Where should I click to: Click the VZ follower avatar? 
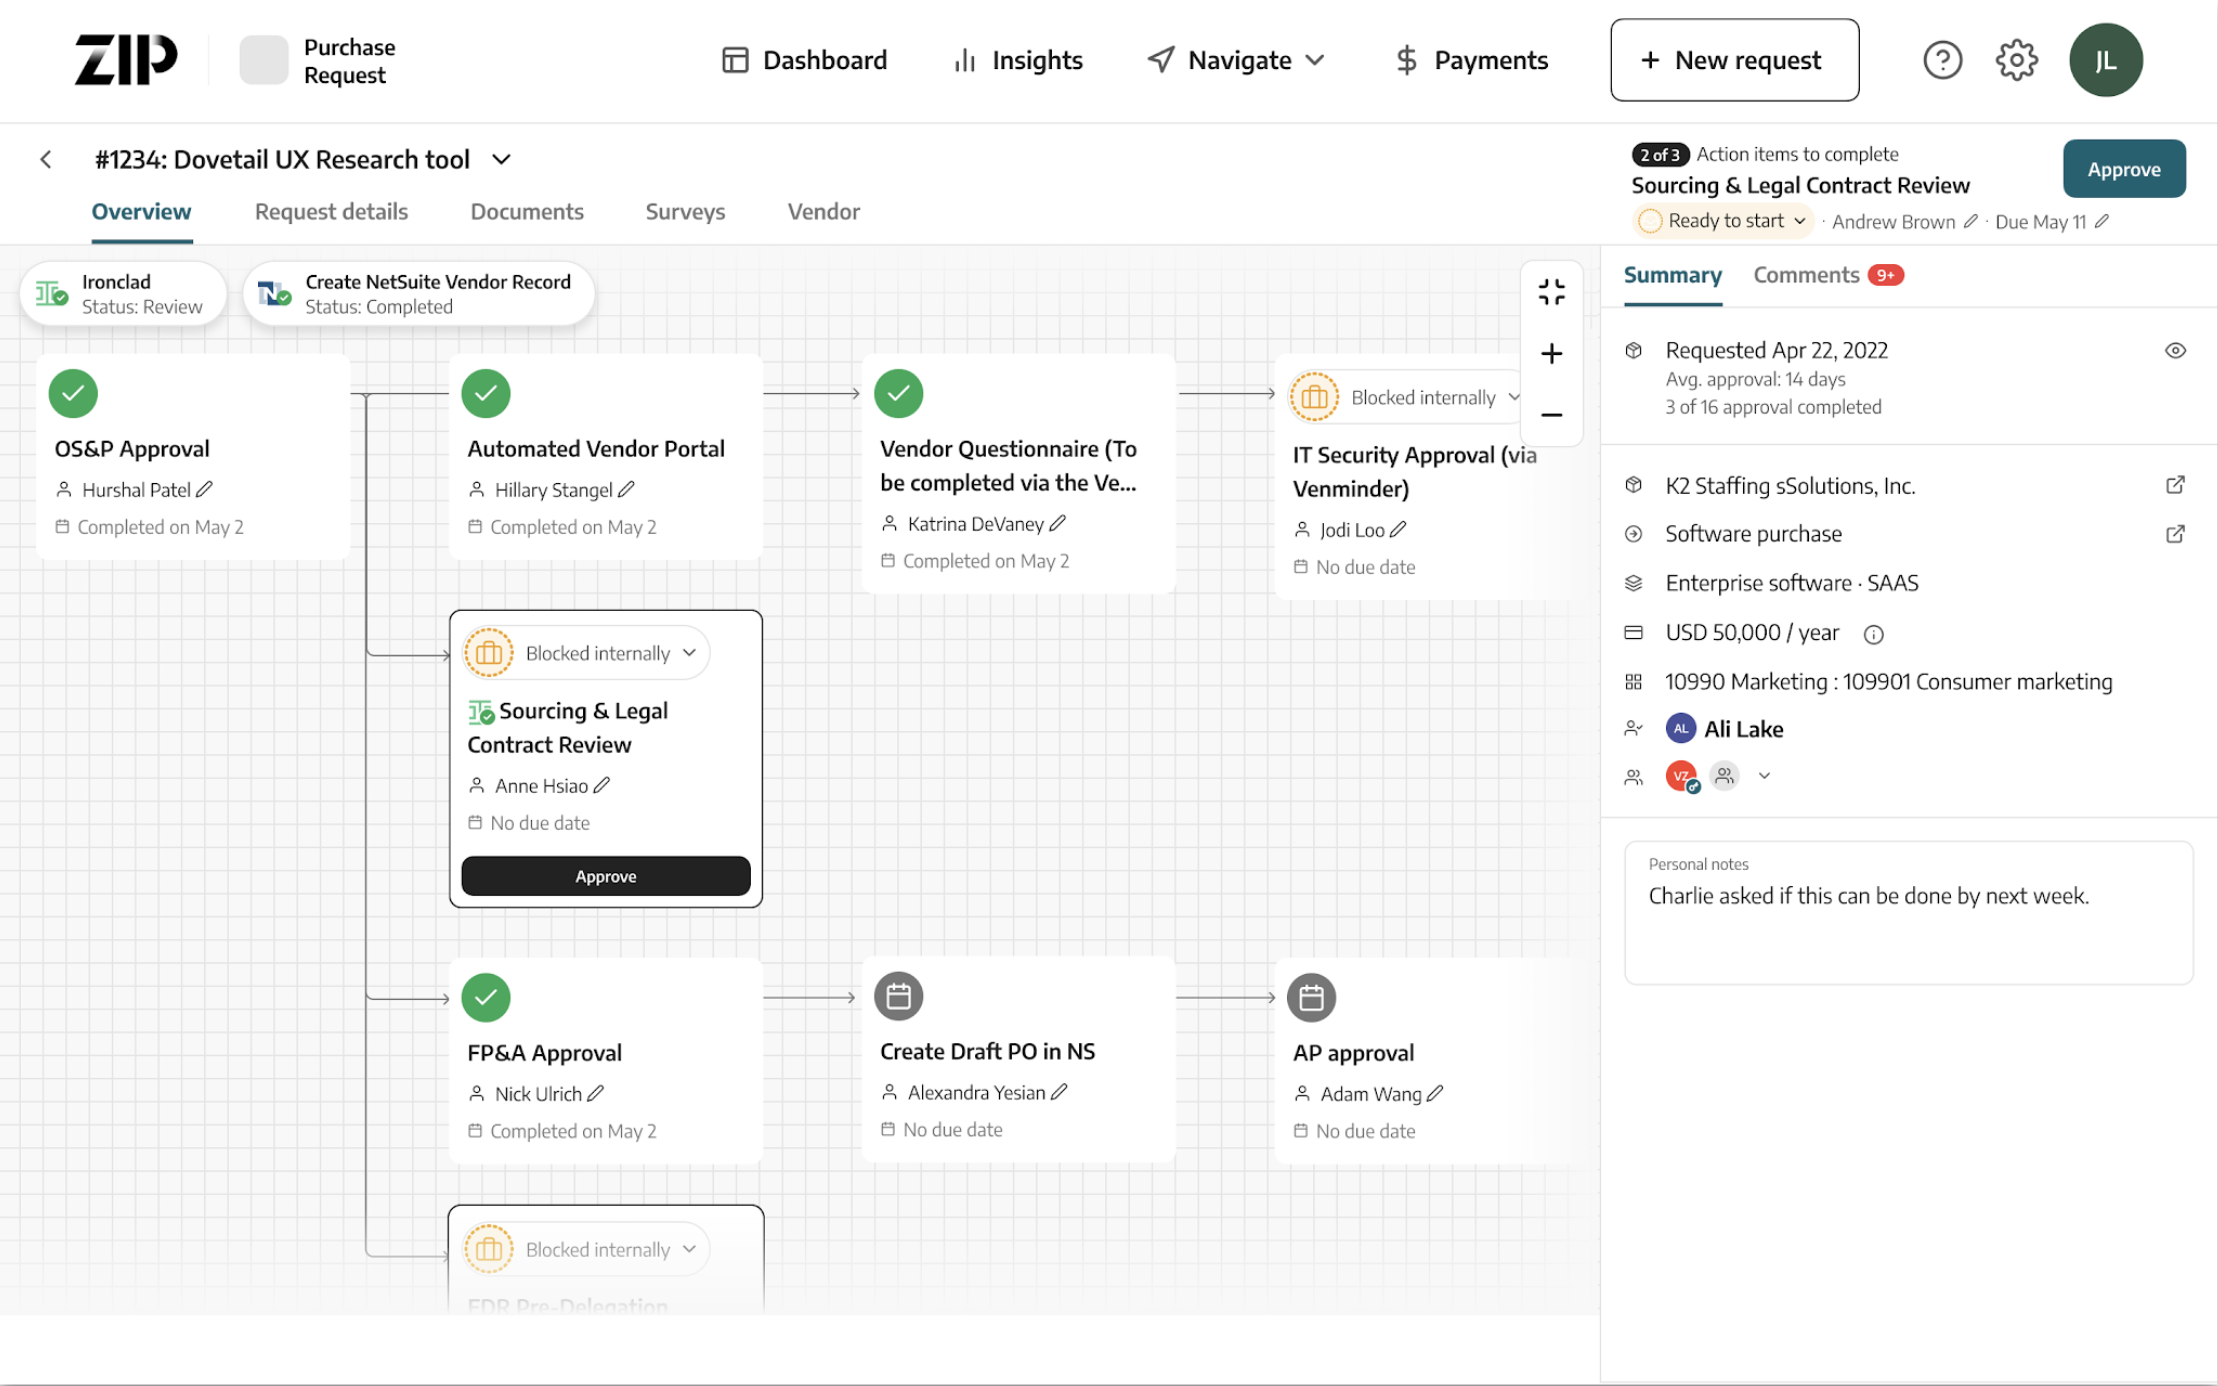coord(1682,776)
